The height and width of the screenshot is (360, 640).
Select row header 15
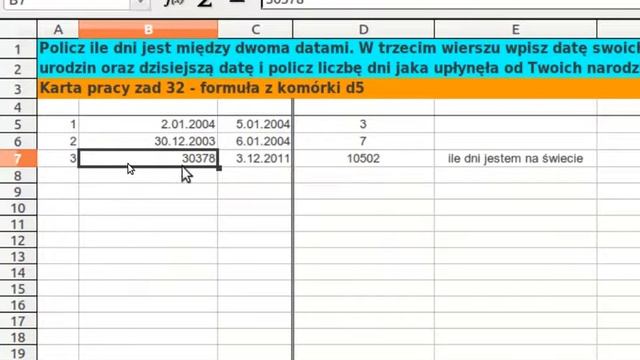18,289
